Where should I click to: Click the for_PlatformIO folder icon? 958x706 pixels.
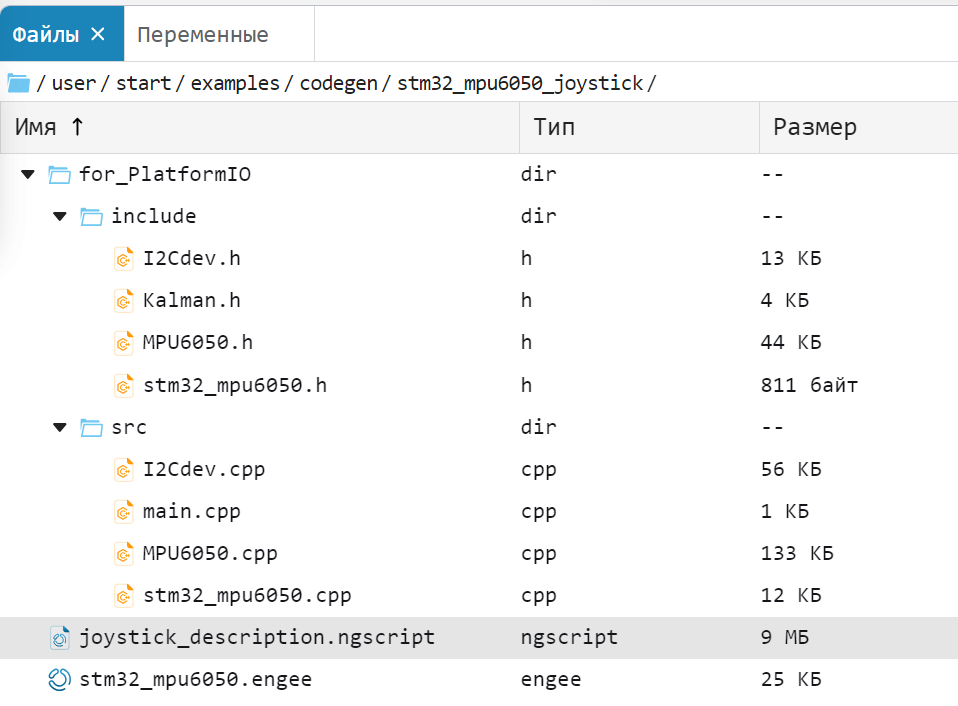pos(60,175)
